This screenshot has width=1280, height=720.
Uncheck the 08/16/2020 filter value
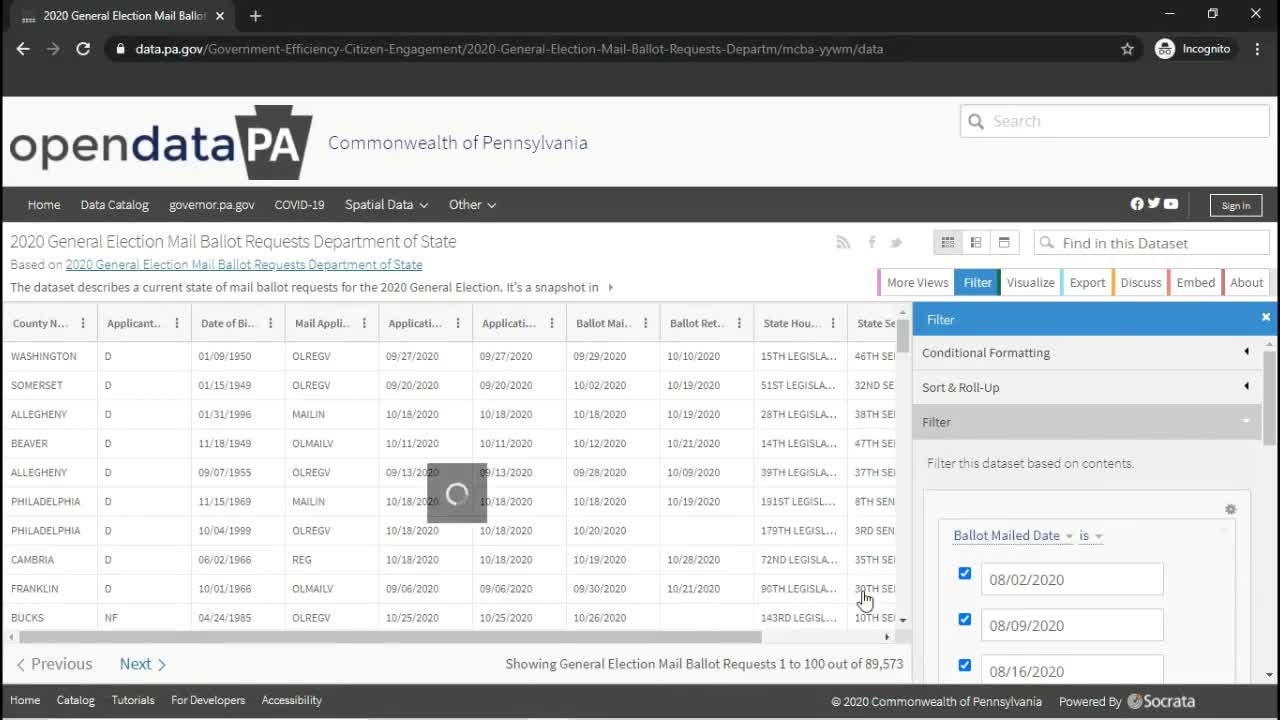pos(964,665)
